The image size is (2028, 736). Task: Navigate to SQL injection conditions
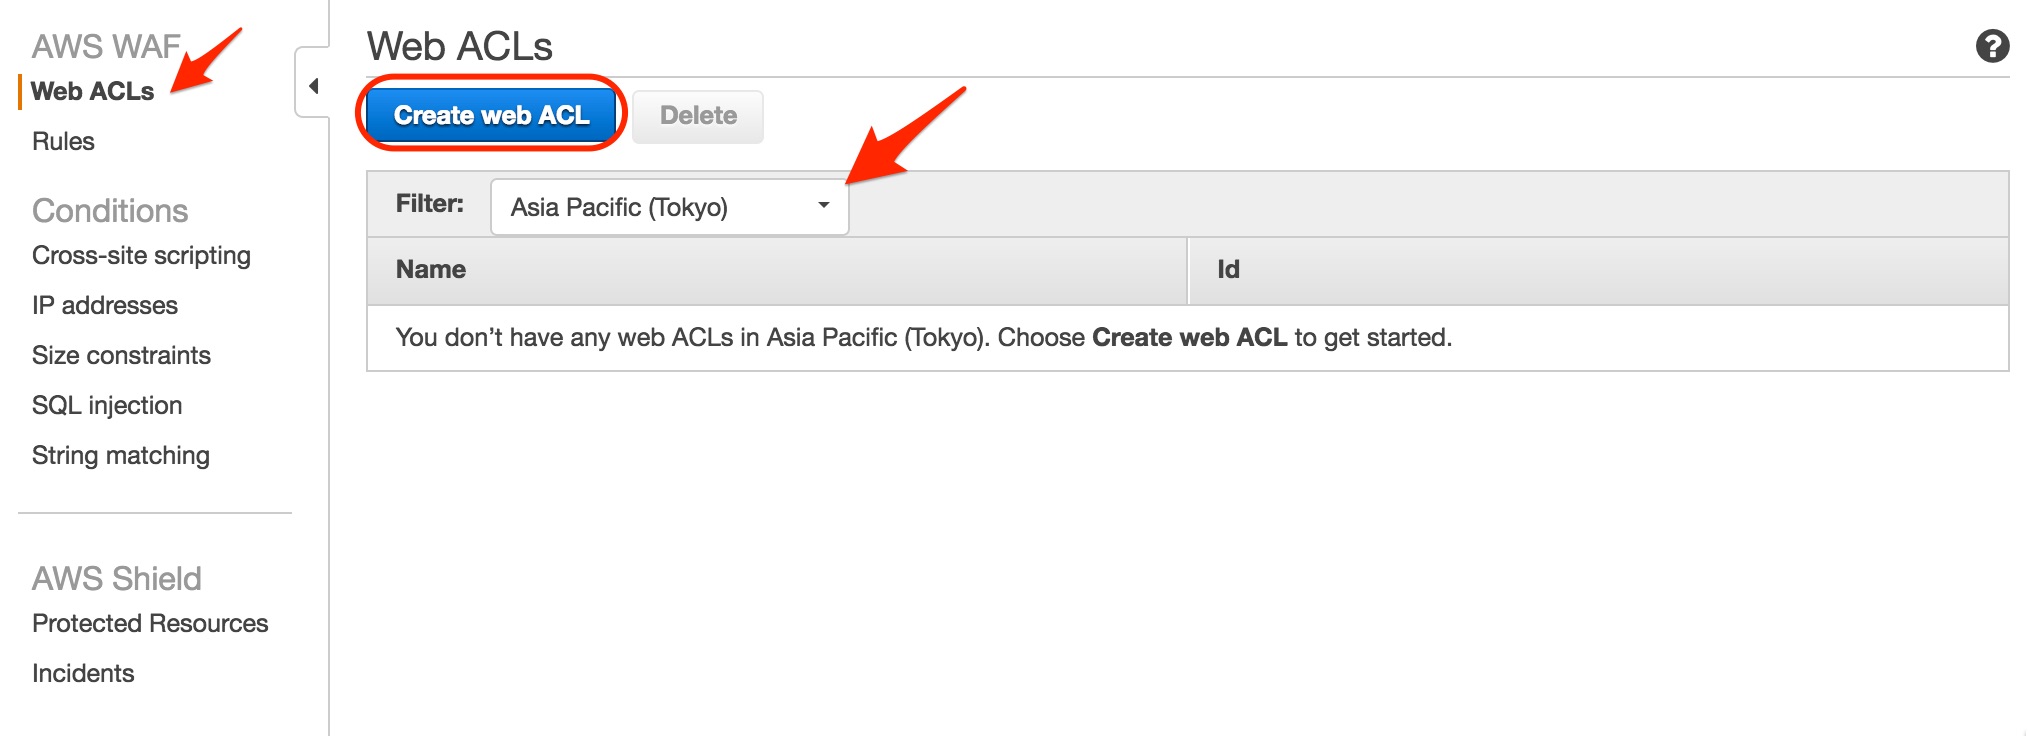107,405
